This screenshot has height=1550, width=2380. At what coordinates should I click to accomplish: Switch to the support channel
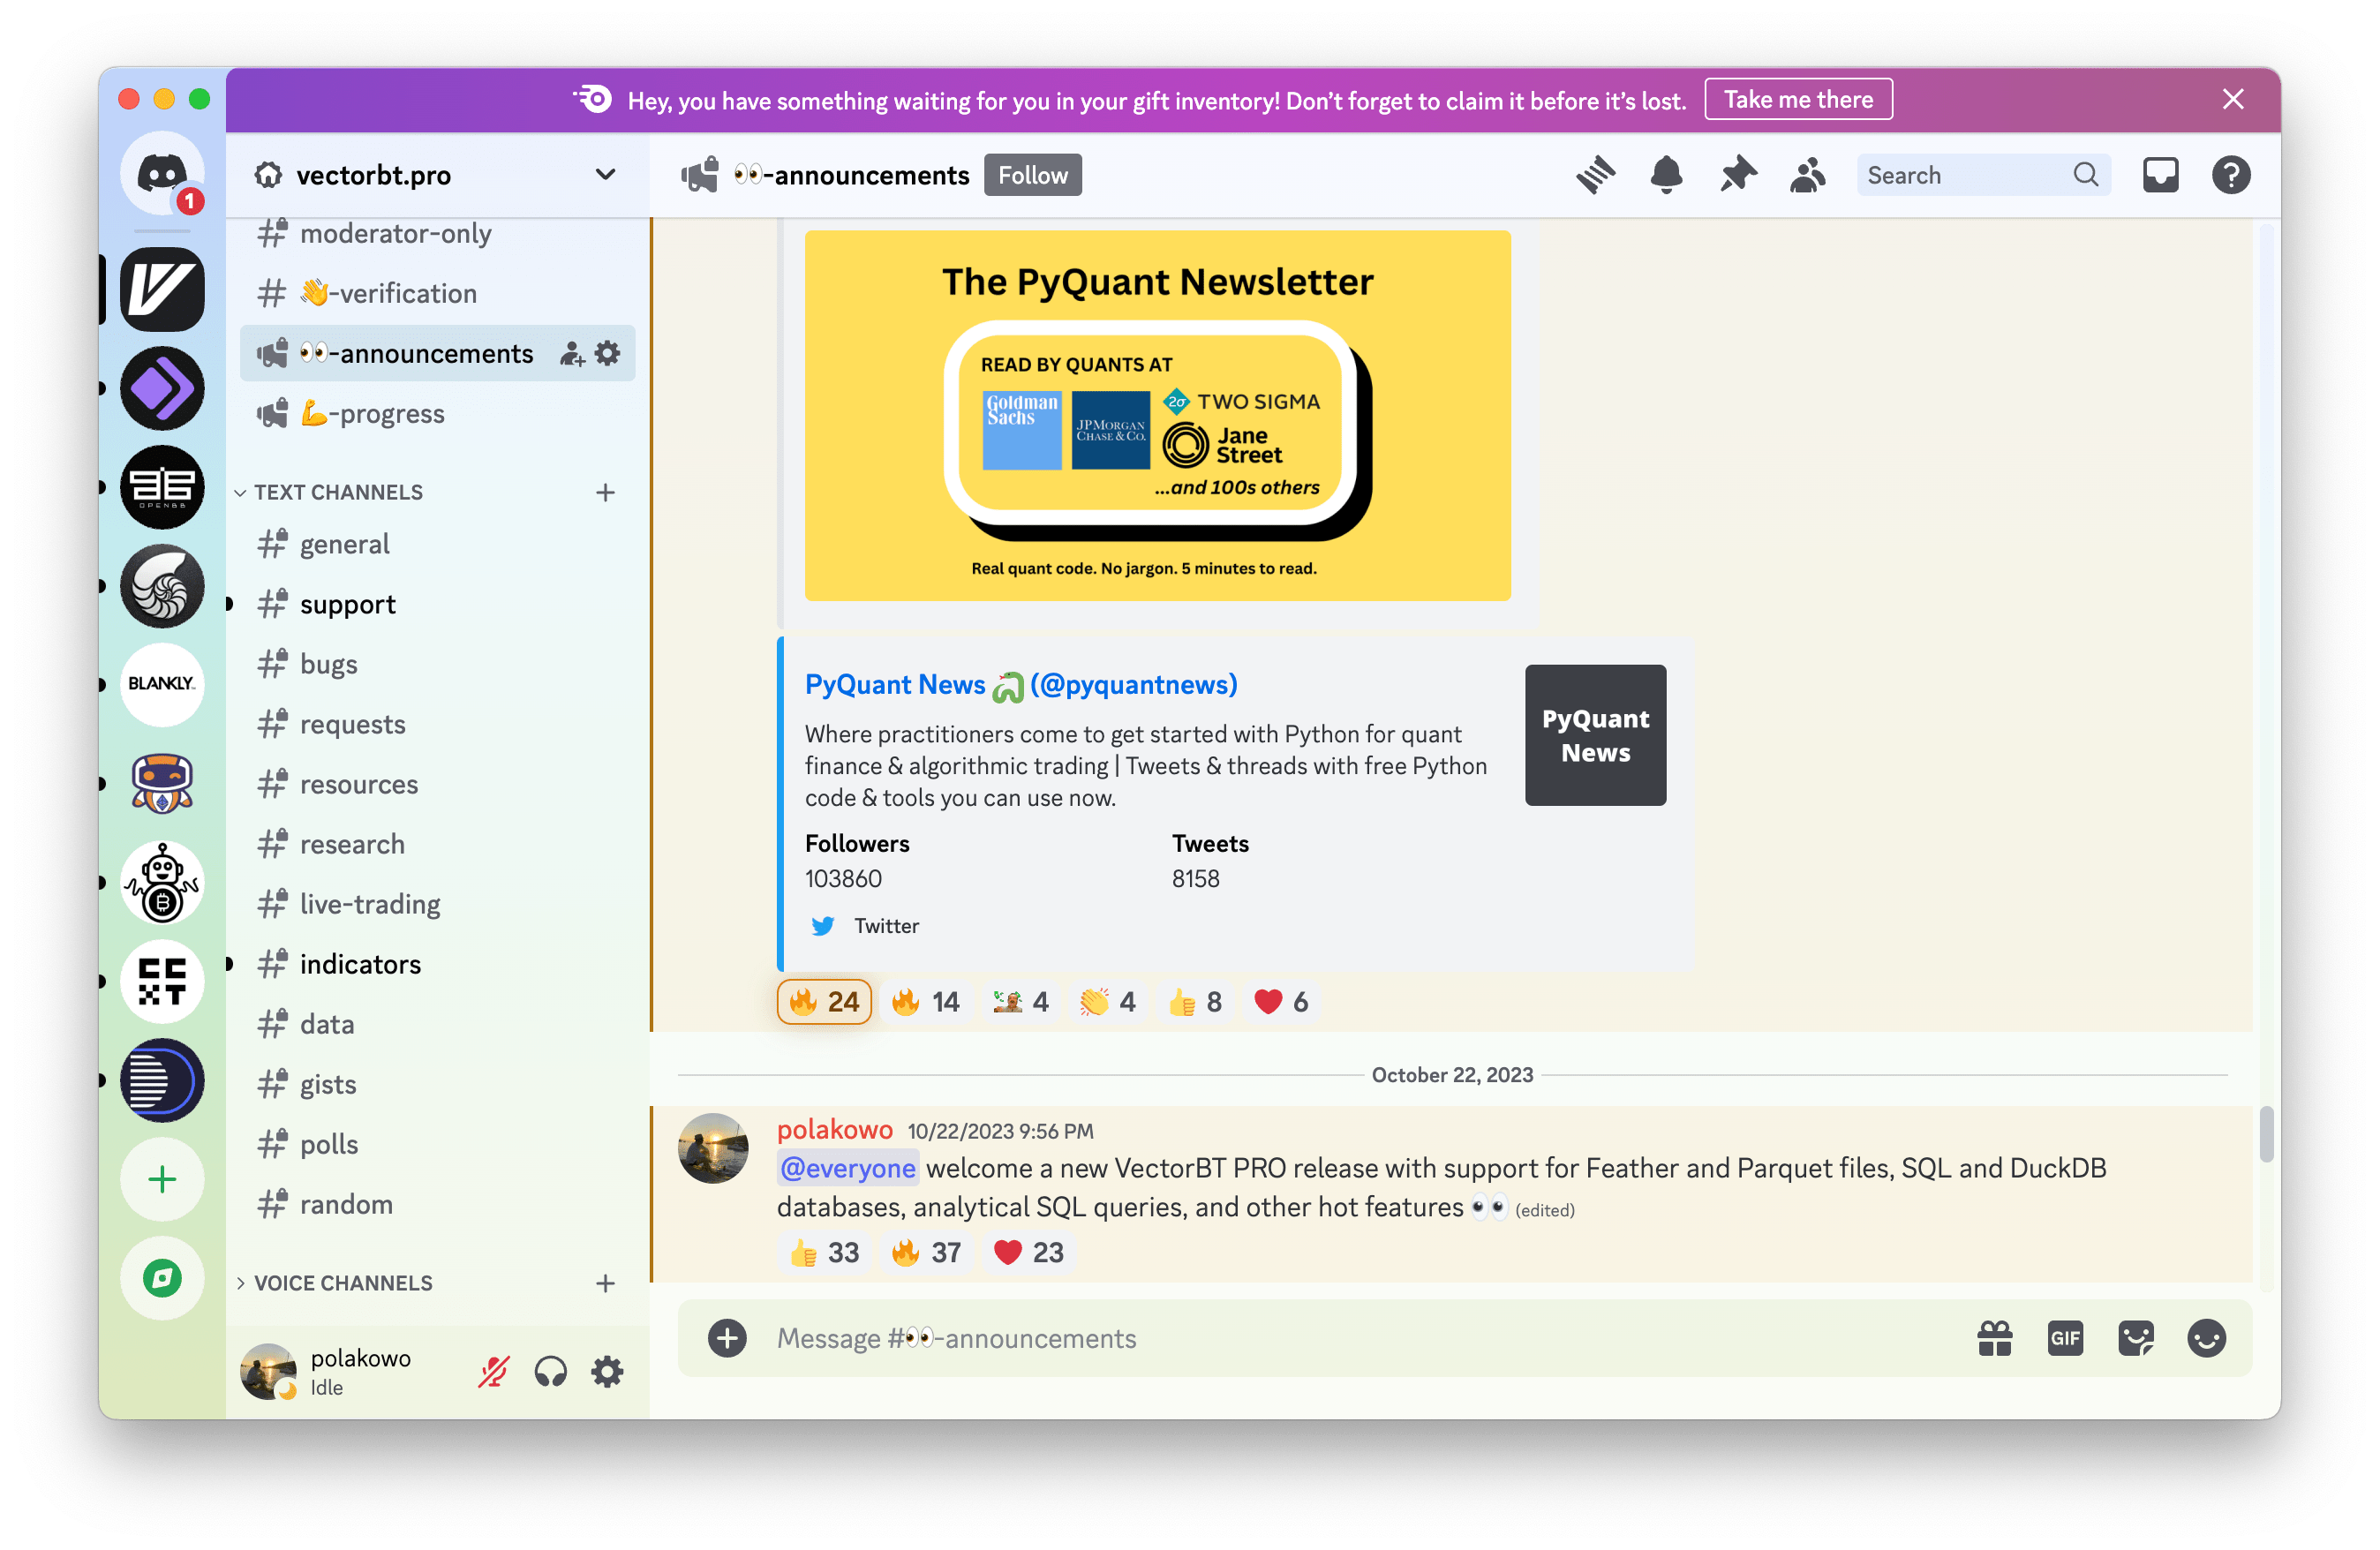click(347, 604)
